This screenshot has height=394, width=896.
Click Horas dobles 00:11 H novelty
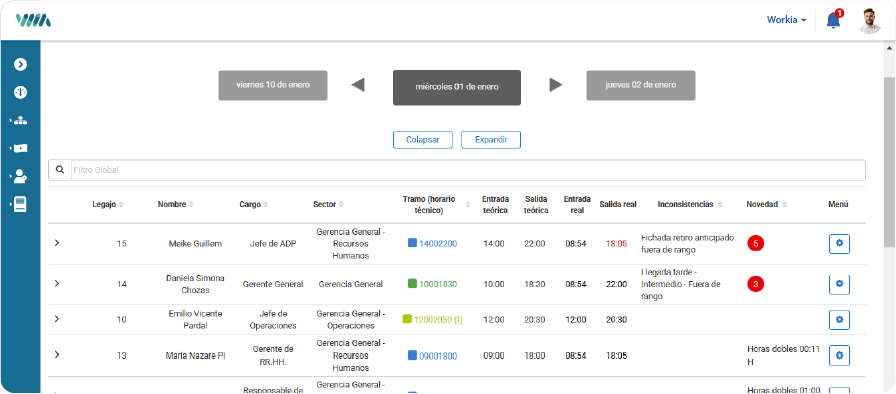783,355
